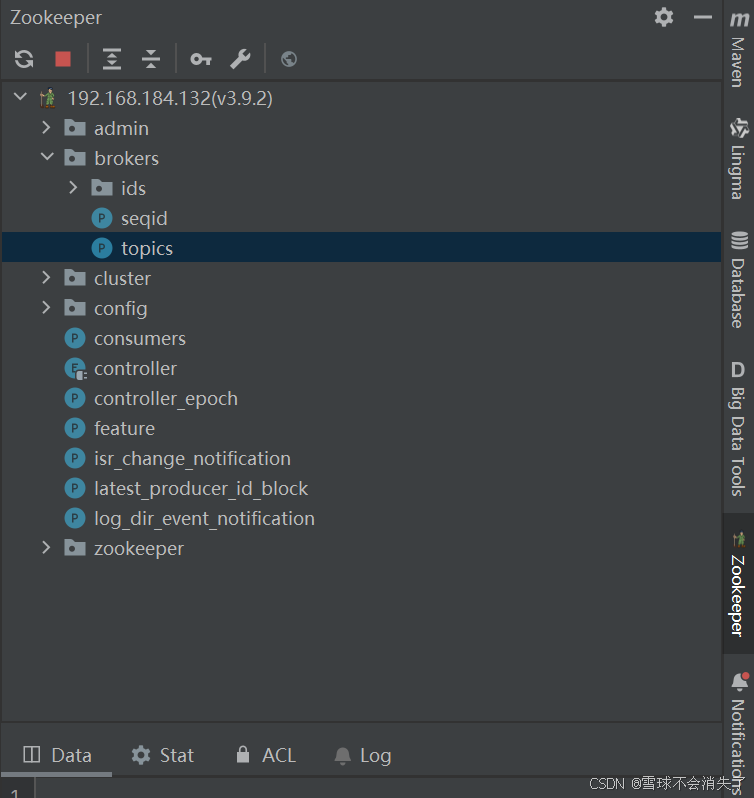Switch to the Stat tab
This screenshot has width=754, height=798.
(x=162, y=755)
